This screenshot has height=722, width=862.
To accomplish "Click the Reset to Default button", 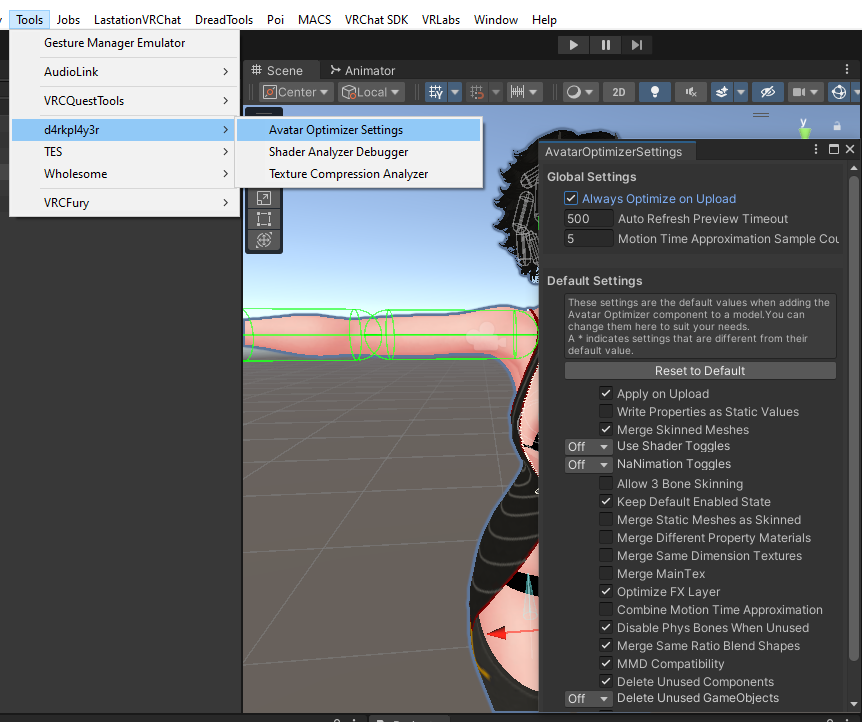I will (700, 371).
